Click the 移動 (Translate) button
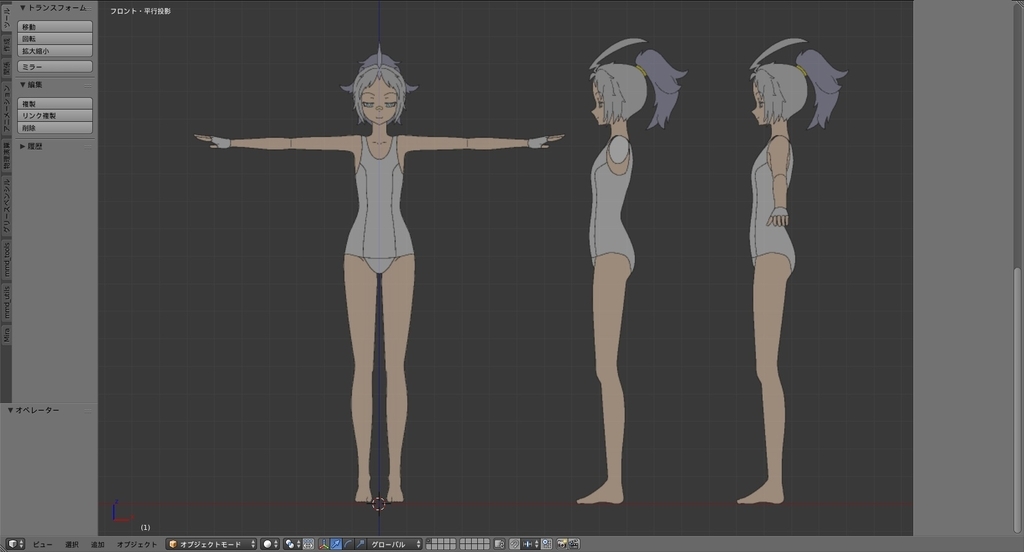This screenshot has height=552, width=1024. coord(55,27)
